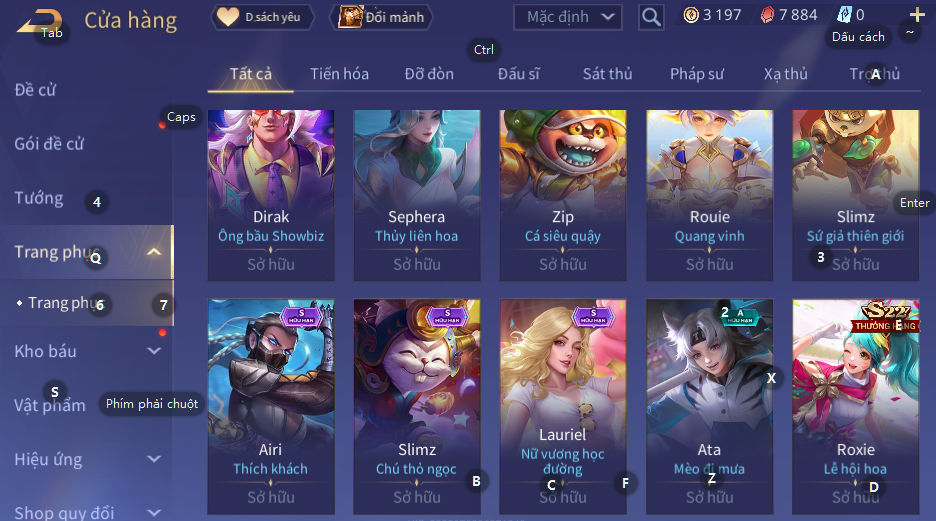Click the blue voucher ticket icon
The height and width of the screenshot is (521, 936).
coord(844,15)
